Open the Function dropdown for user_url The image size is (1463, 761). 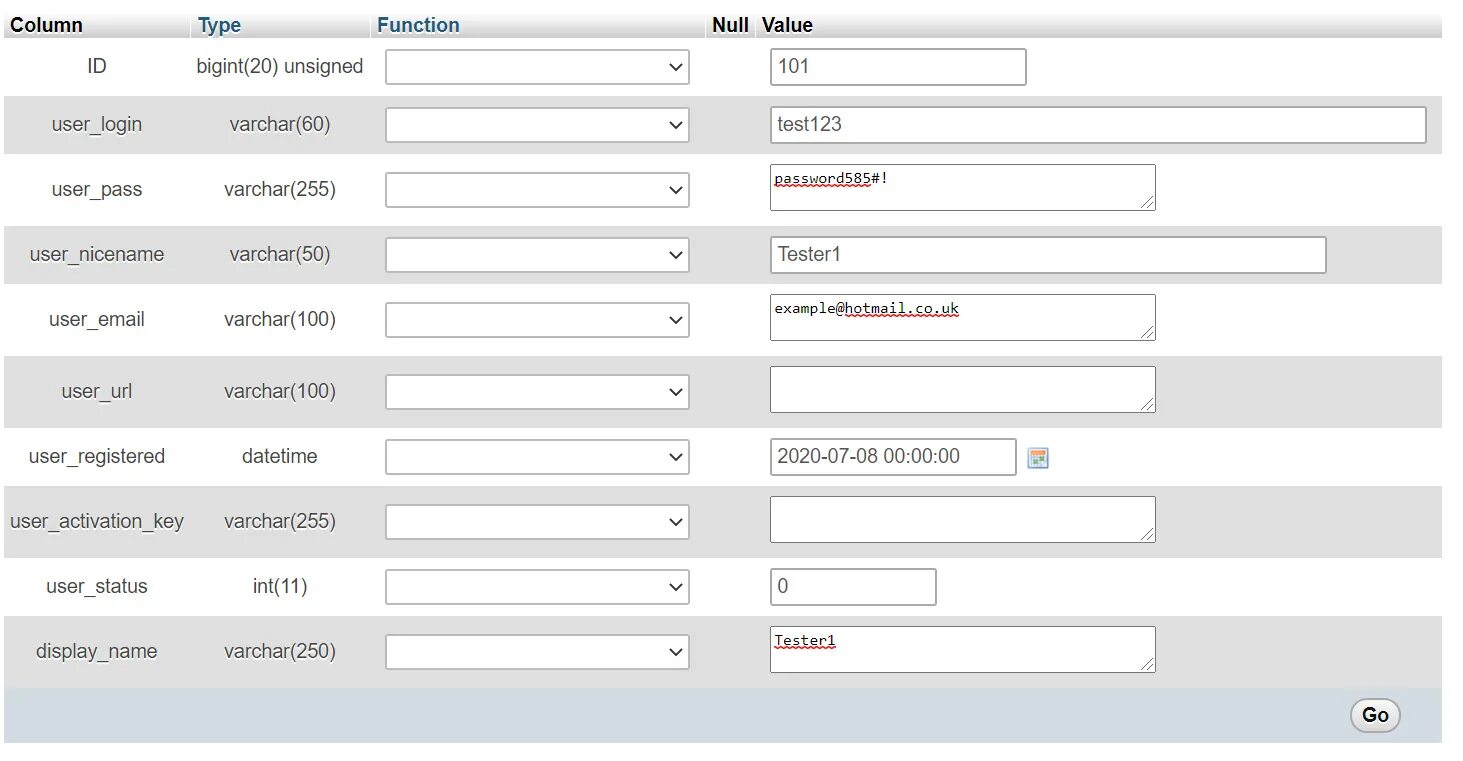537,392
